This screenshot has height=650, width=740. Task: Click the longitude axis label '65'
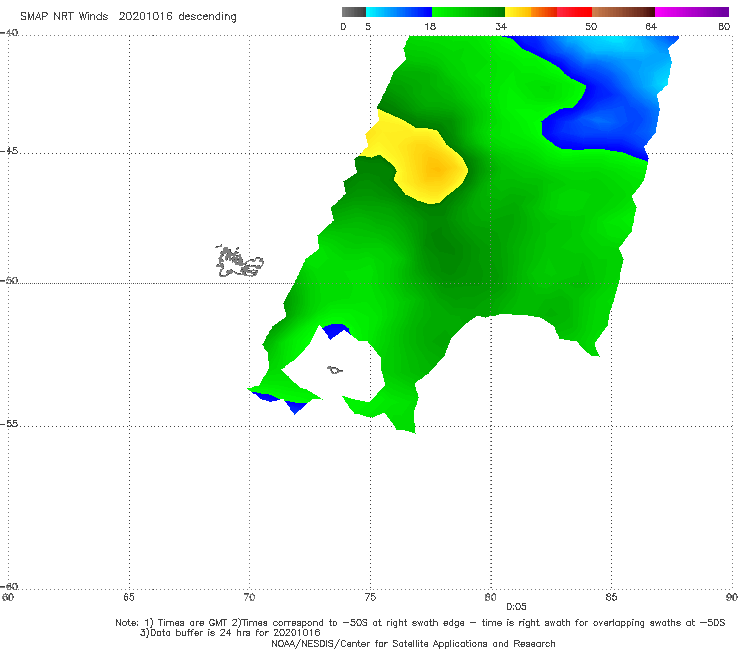[129, 598]
